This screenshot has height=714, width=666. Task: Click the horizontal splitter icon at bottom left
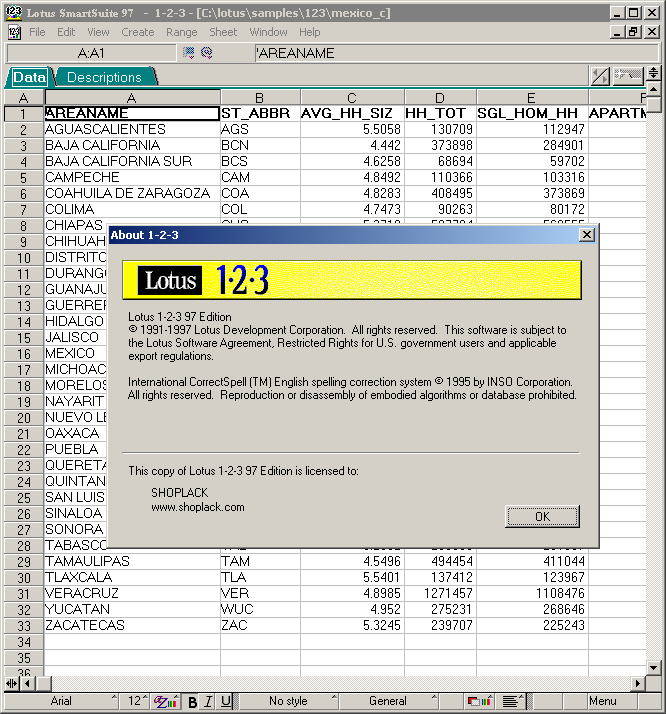[x=12, y=683]
